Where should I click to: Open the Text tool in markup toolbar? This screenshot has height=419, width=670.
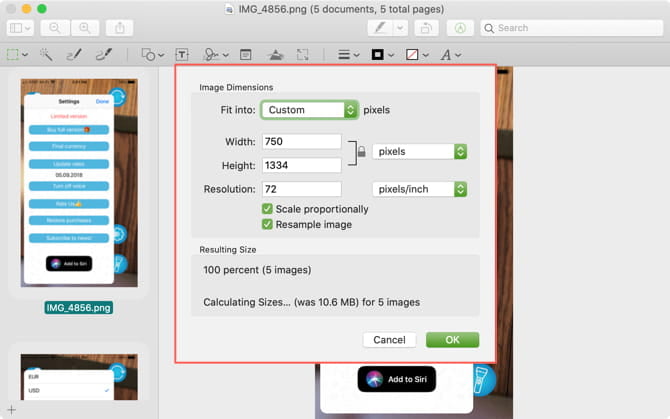(182, 55)
